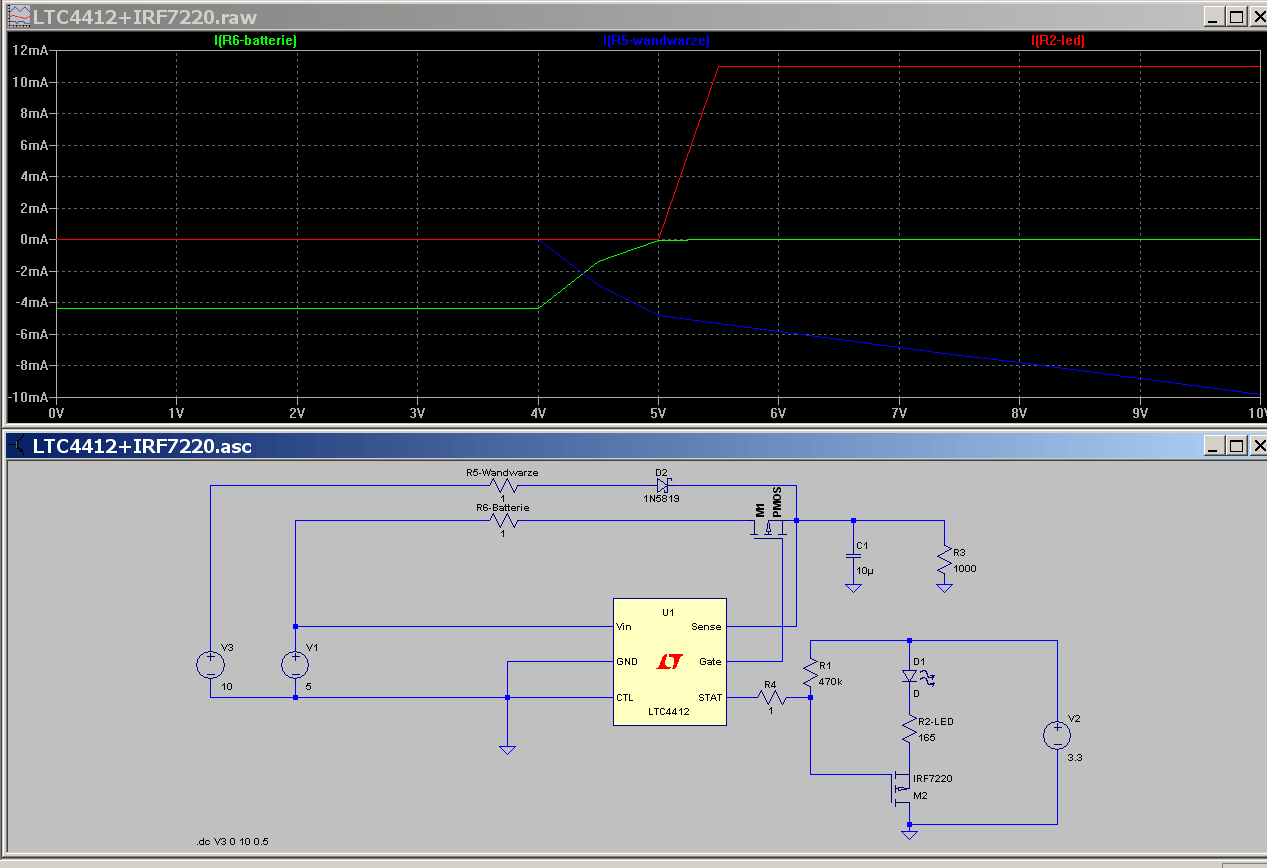Click the 12mA label on the vertical axis
Screen dimensions: 1267x868
pyautogui.click(x=30, y=50)
